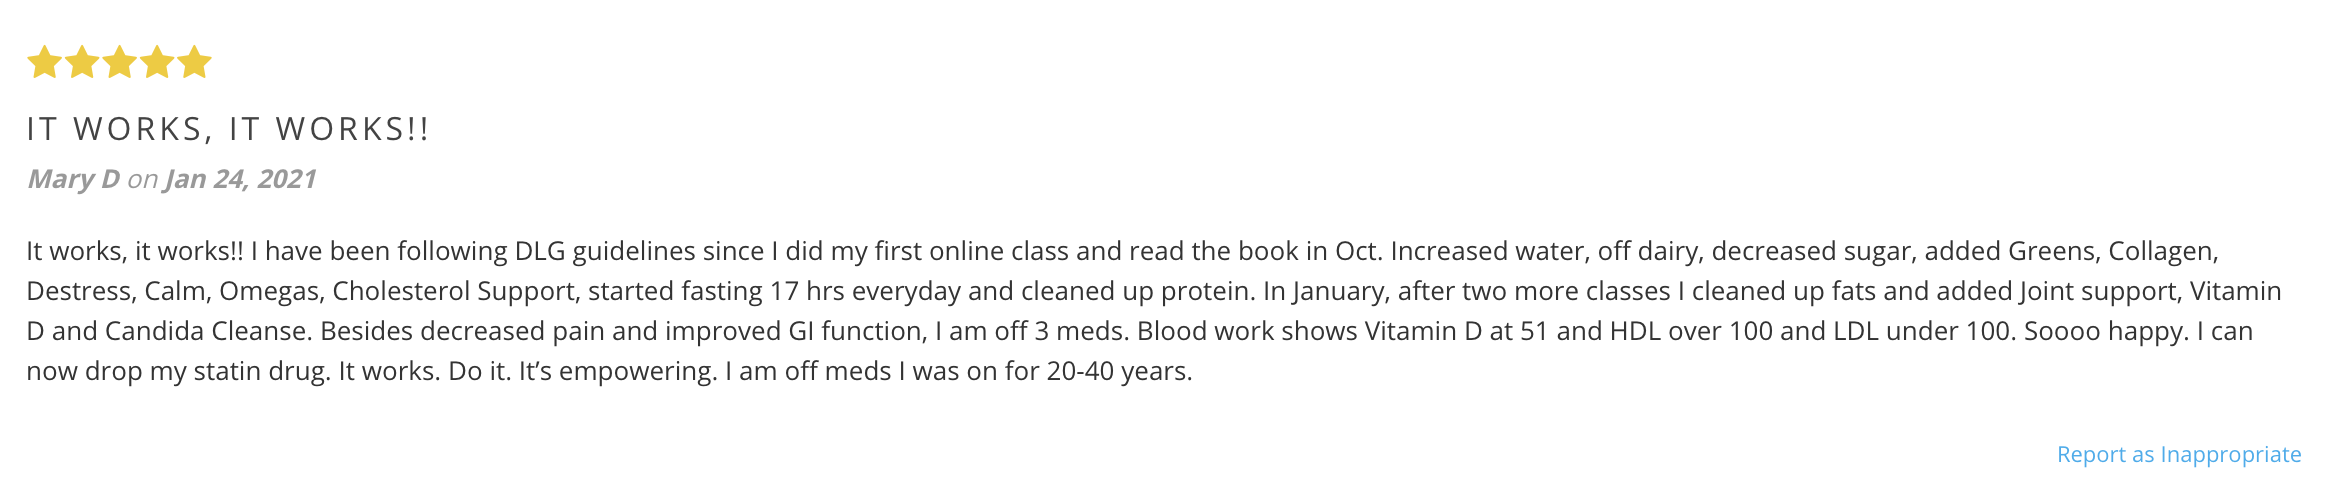2326x502 pixels.
Task: Click the phrase Cholesterol Support in review
Action: pyautogui.click(x=454, y=291)
